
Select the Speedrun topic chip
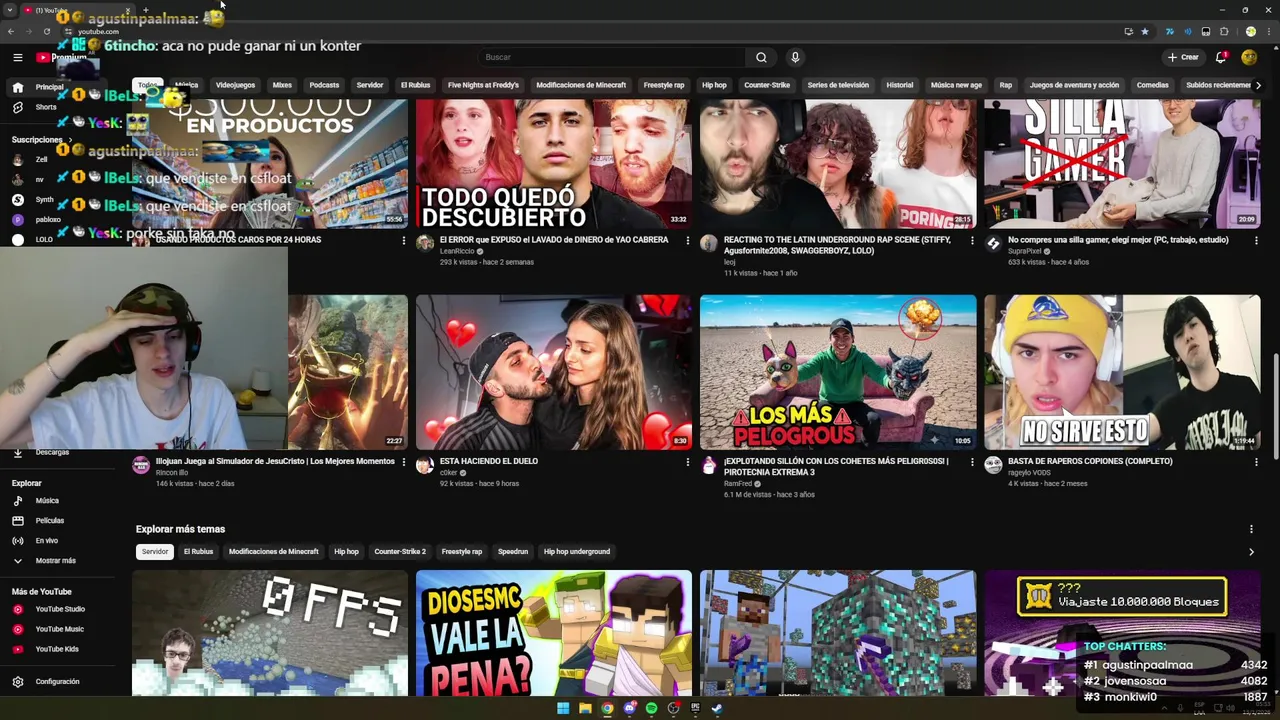(513, 551)
